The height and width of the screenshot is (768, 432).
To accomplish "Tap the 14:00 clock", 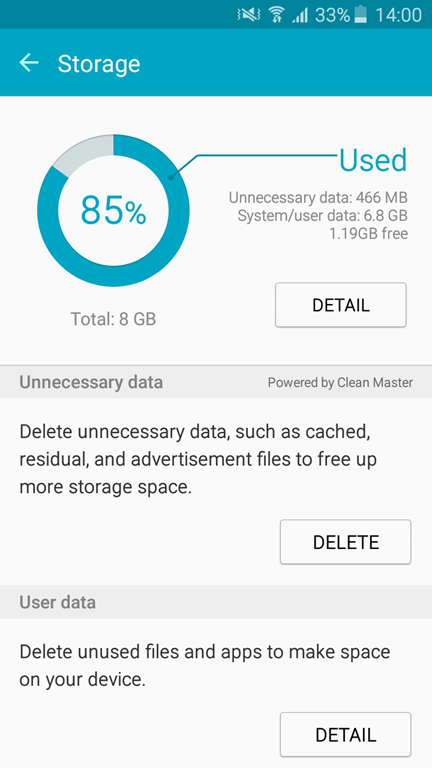I will [x=398, y=15].
